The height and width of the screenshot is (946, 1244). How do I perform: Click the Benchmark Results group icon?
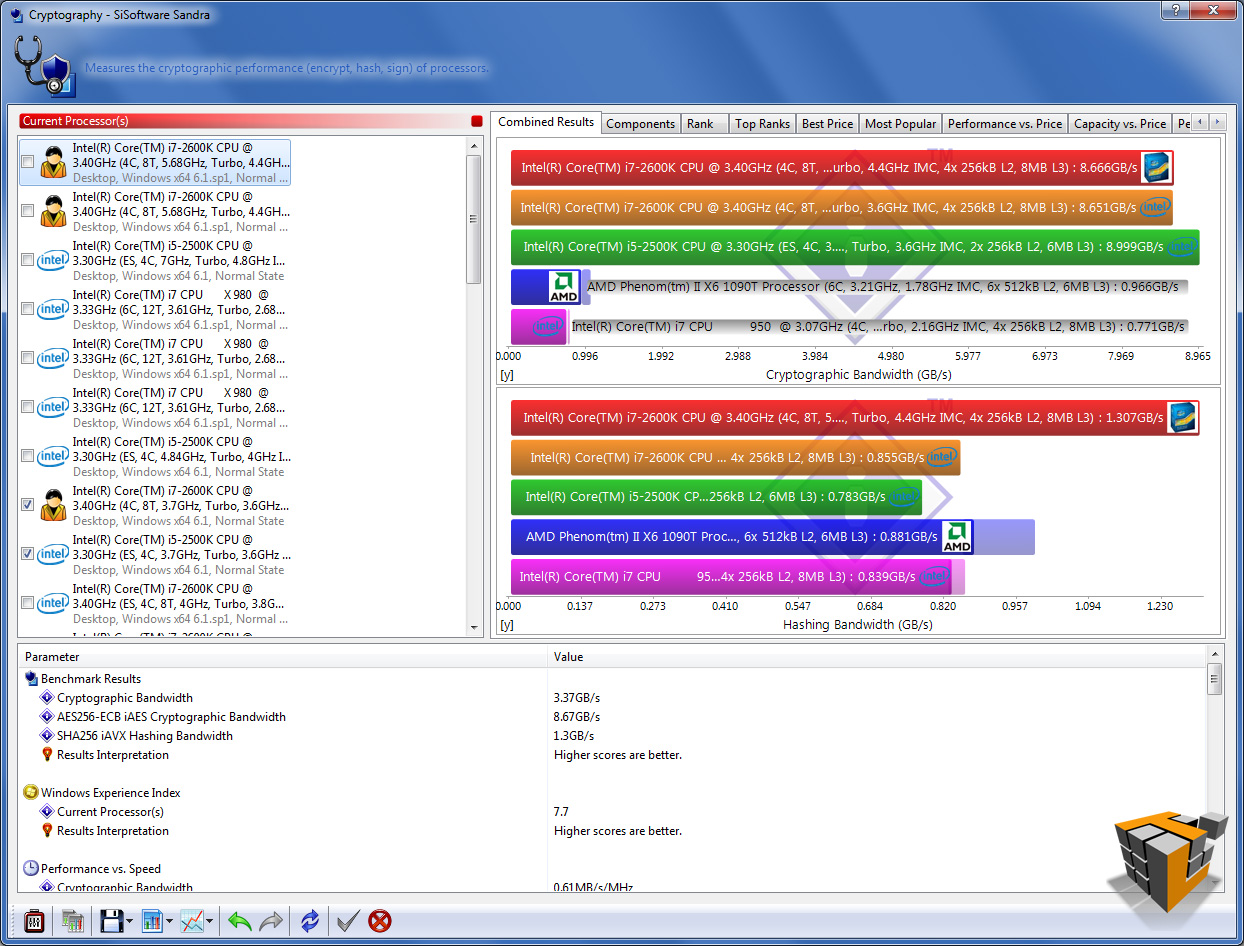click(31, 679)
